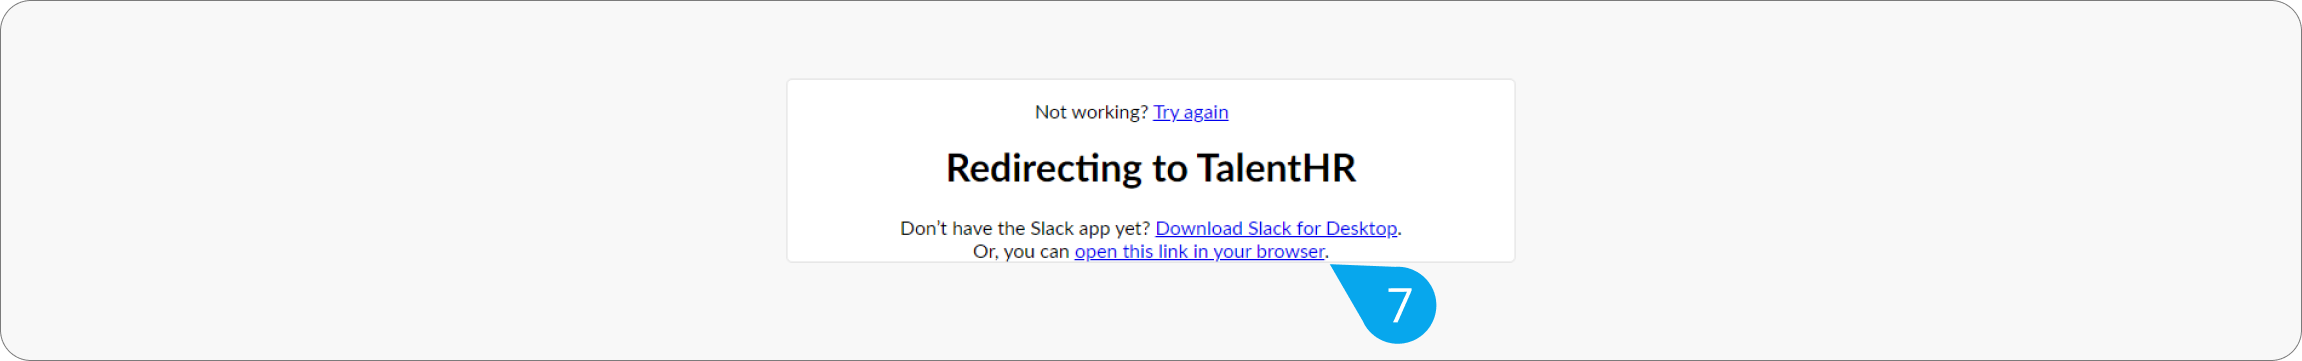Follow the Try again link

tap(1190, 112)
